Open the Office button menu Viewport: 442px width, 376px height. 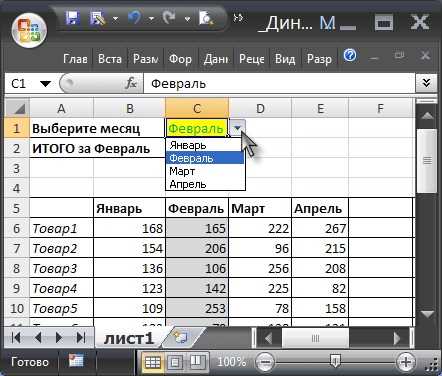[29, 31]
